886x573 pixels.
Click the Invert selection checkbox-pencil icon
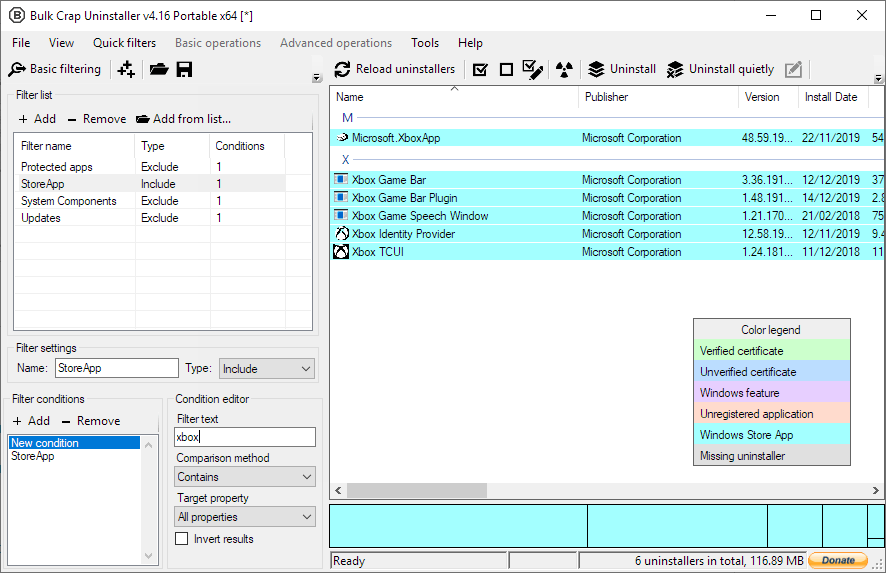[533, 70]
